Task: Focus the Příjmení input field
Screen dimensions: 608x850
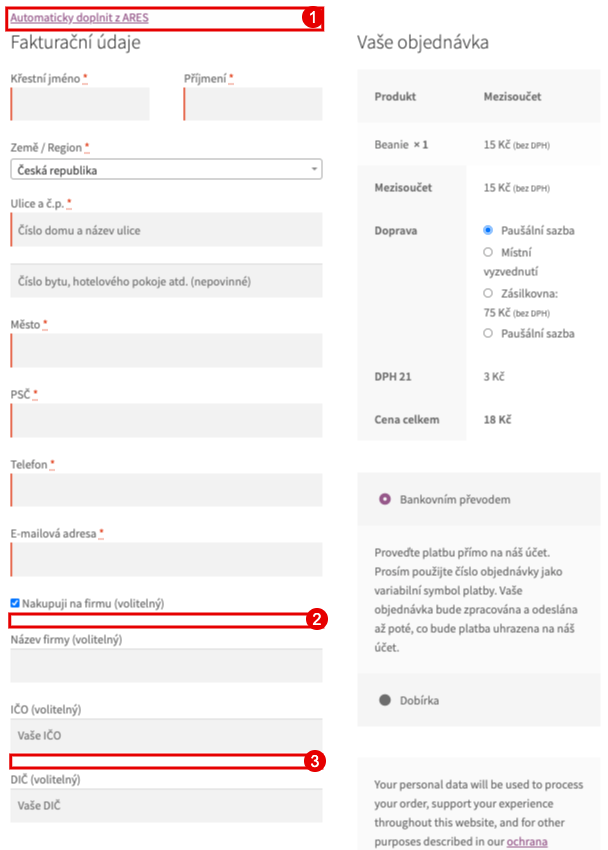Action: point(253,104)
